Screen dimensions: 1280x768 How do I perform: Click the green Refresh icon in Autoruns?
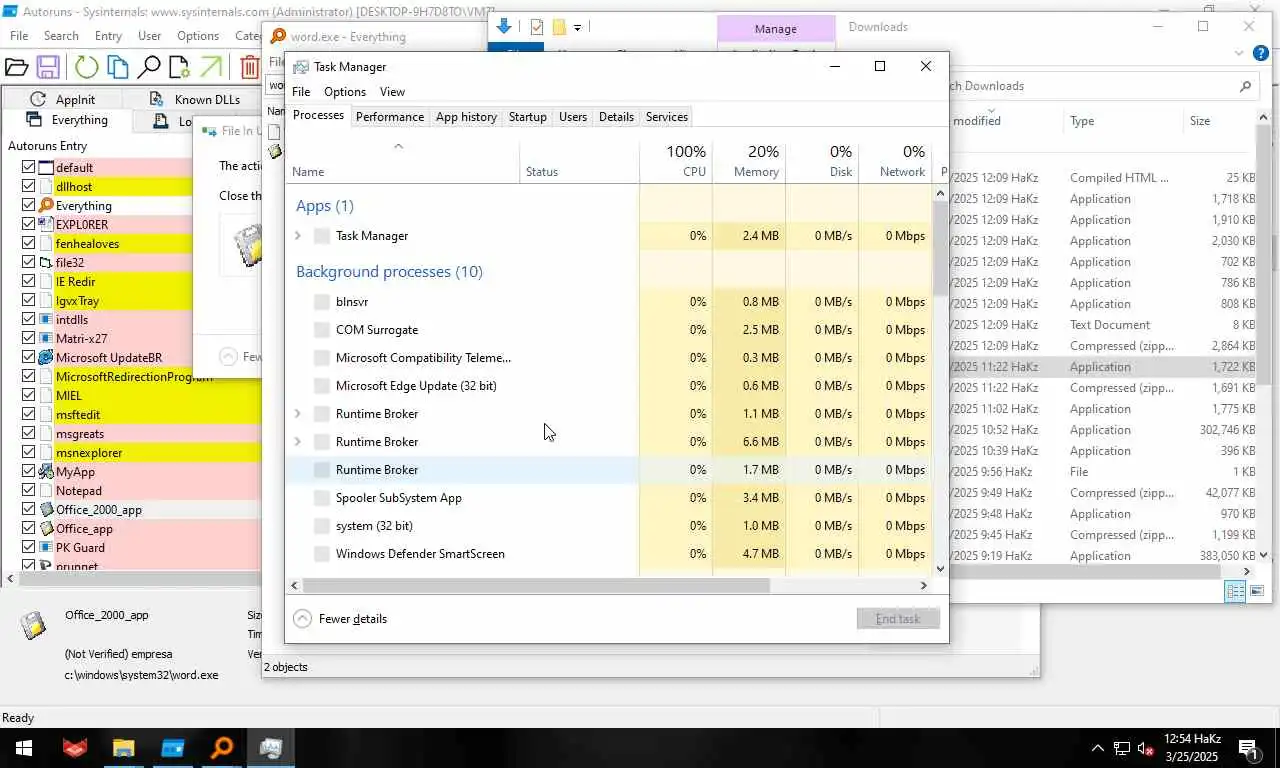pyautogui.click(x=87, y=67)
